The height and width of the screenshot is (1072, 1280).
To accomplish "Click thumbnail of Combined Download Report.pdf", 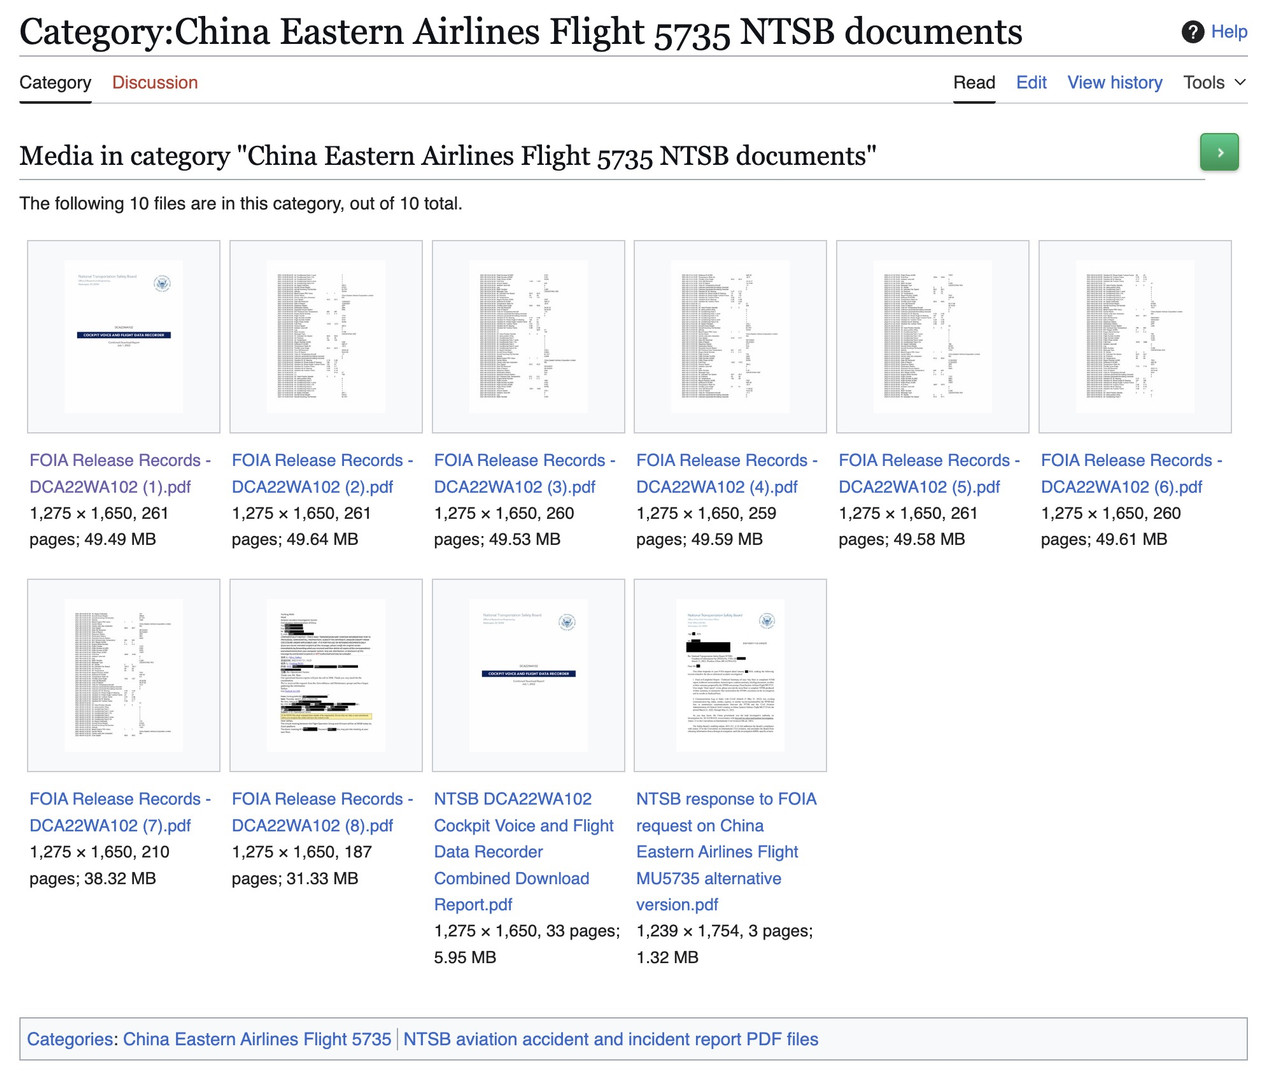I will 528,675.
